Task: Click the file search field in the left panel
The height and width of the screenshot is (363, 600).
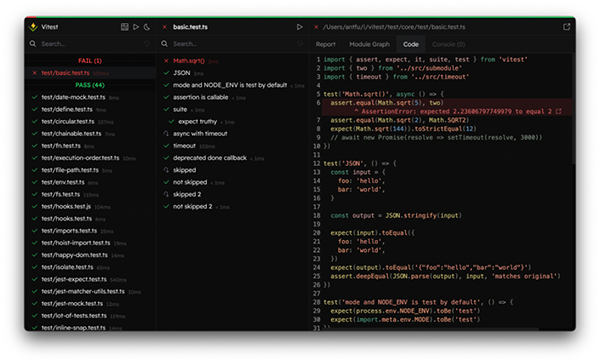Action: pos(90,44)
